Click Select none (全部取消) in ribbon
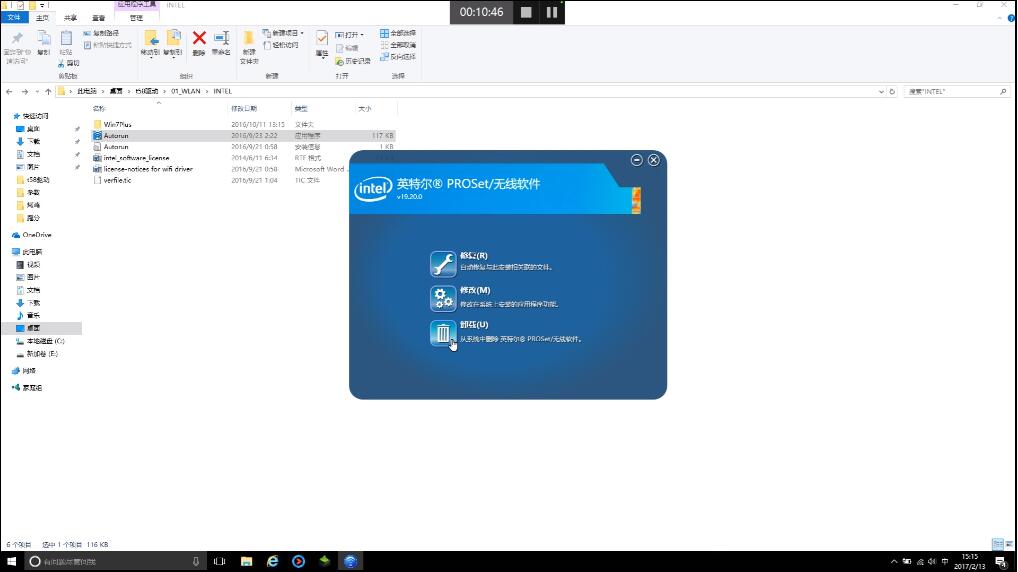The width and height of the screenshot is (1018, 572). point(398,45)
